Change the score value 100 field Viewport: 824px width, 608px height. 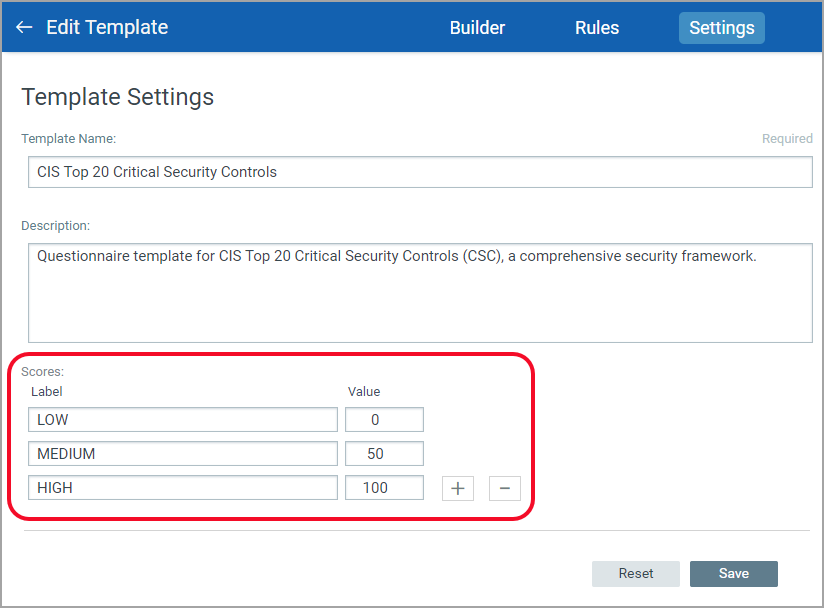point(384,488)
